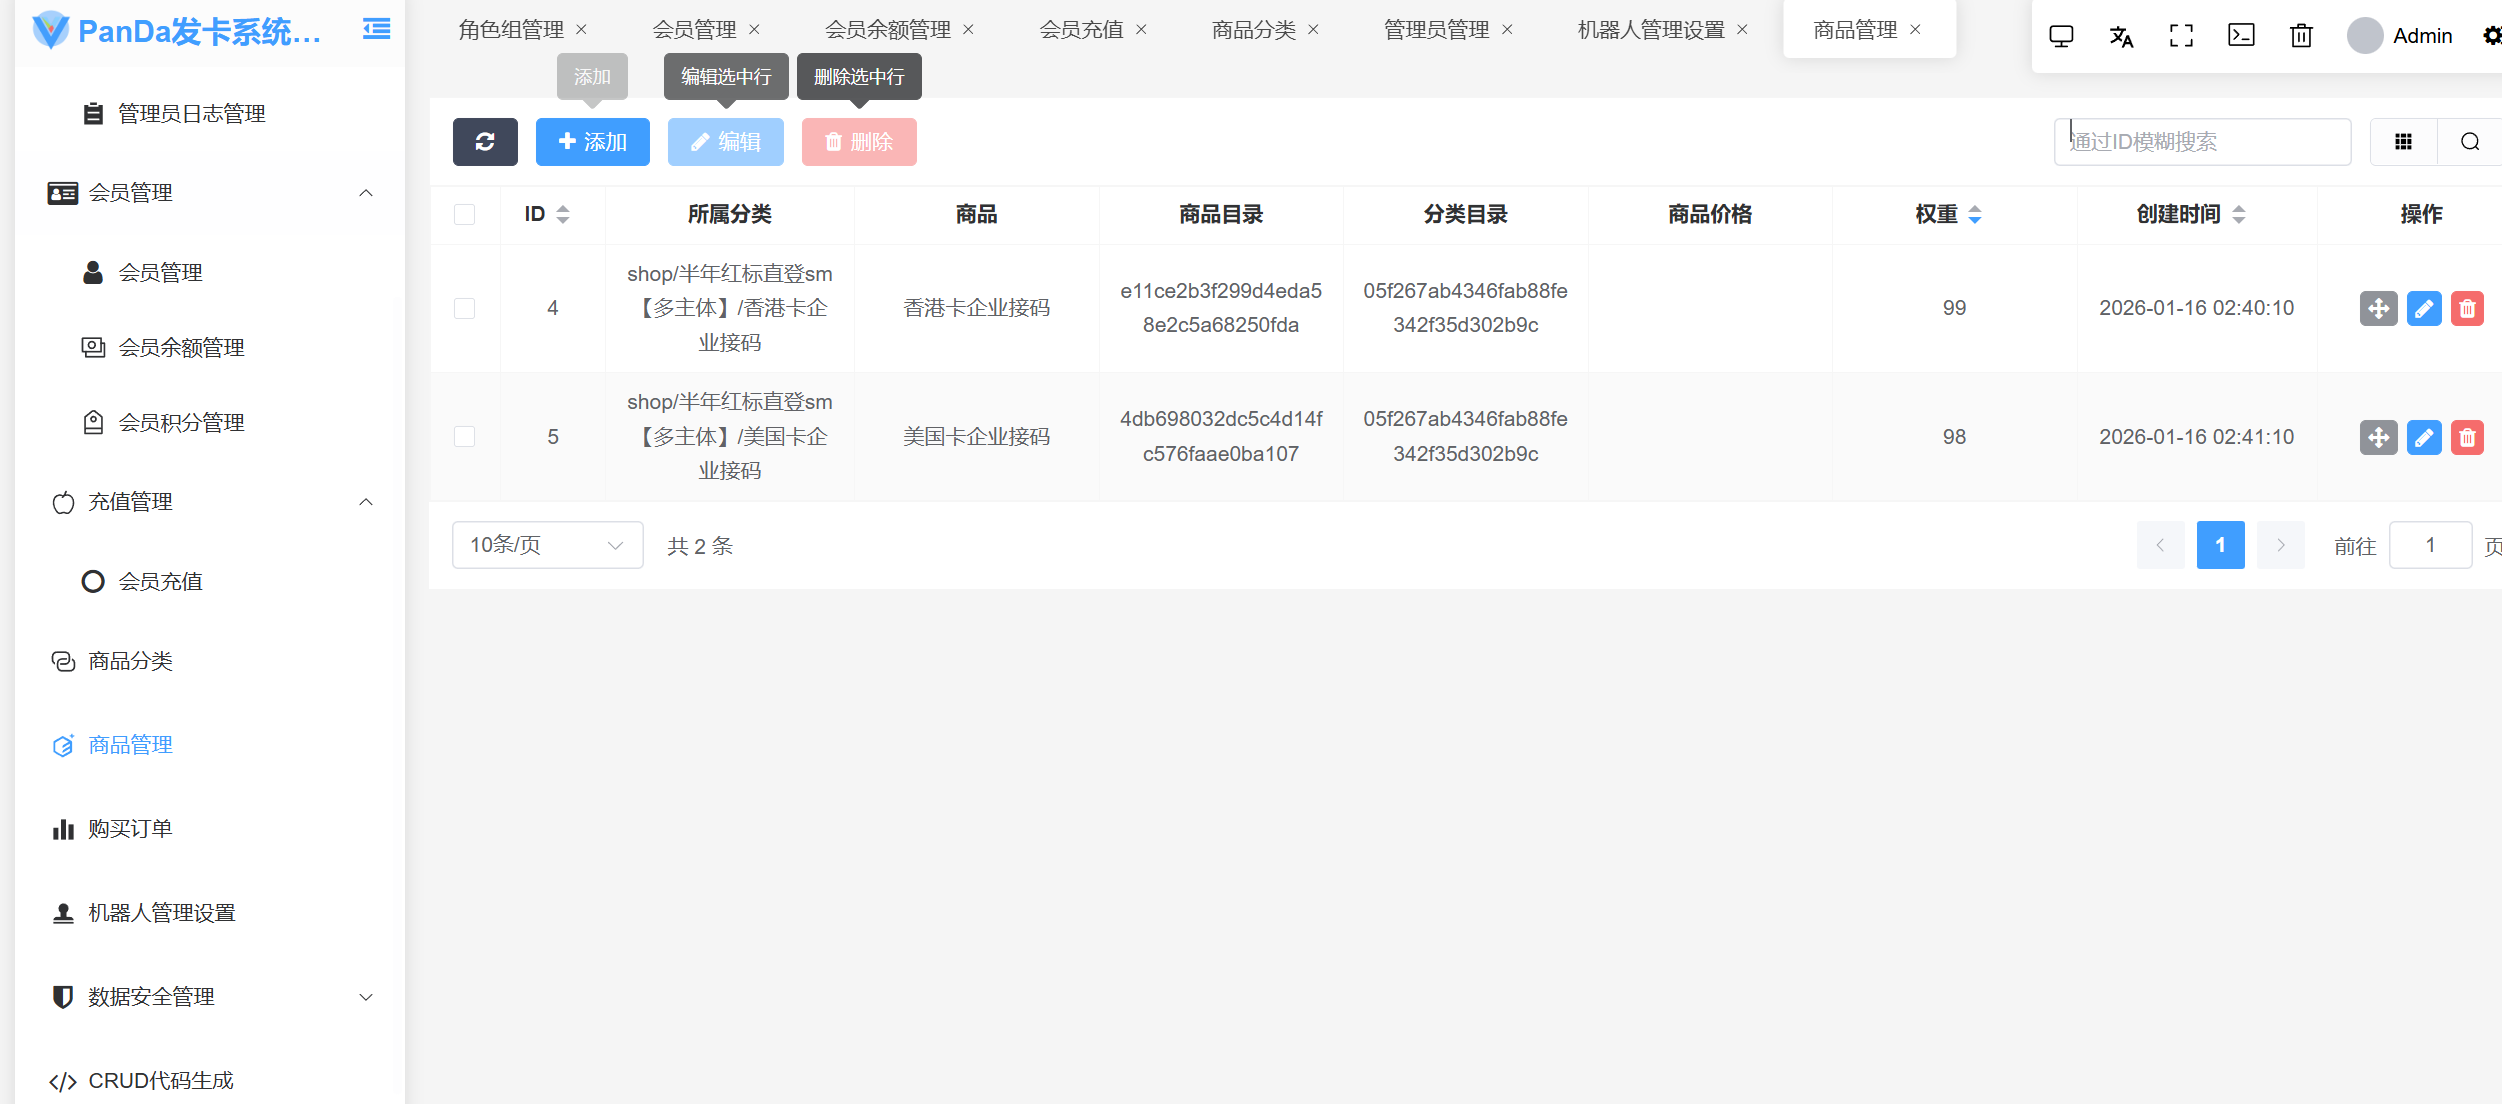Toggle the select-all checkbox in table header
Image resolution: width=2502 pixels, height=1104 pixels.
click(464, 213)
